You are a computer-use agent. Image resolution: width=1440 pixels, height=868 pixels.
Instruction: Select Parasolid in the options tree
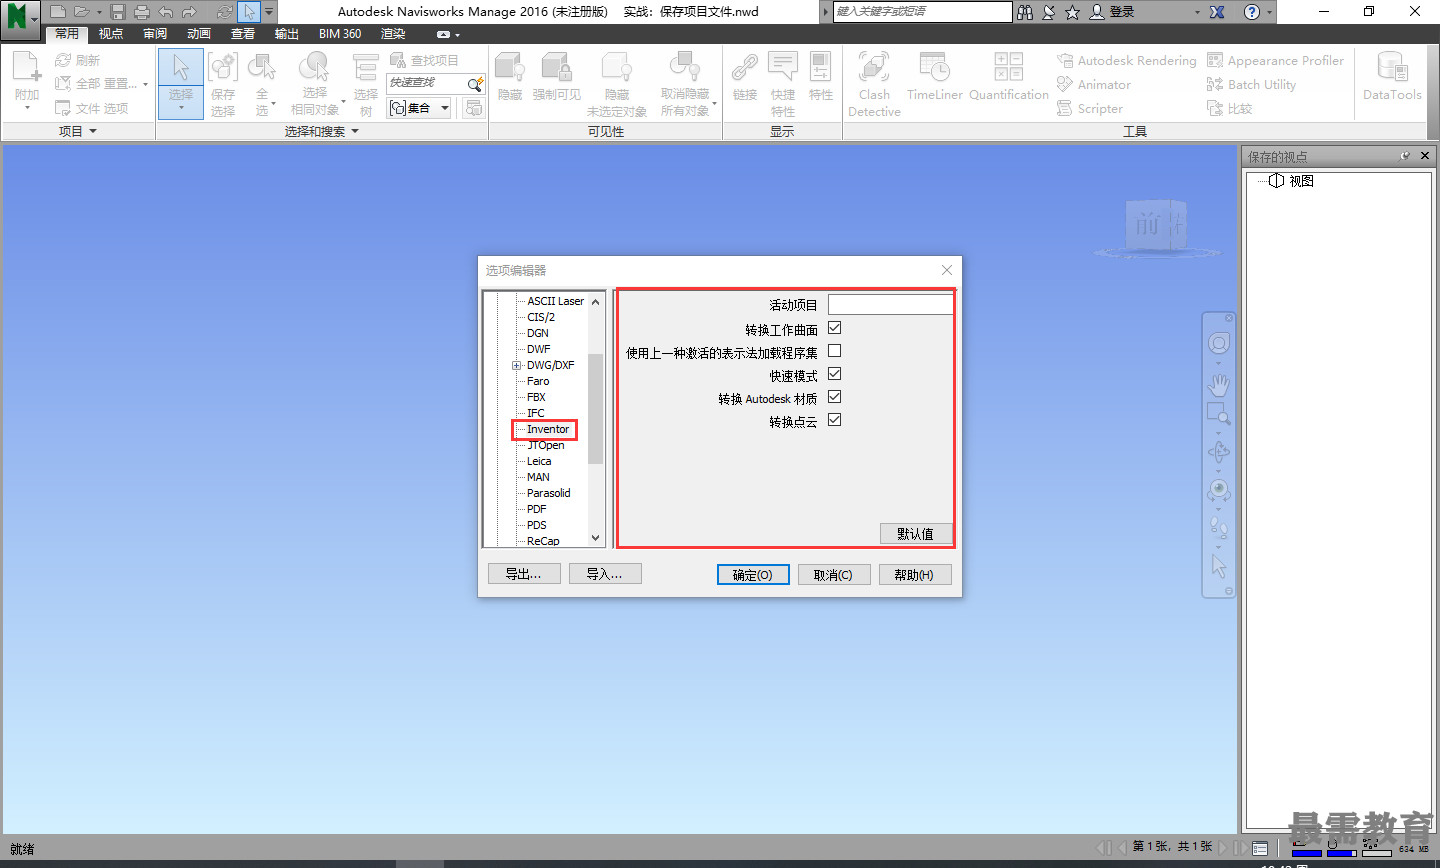[549, 493]
